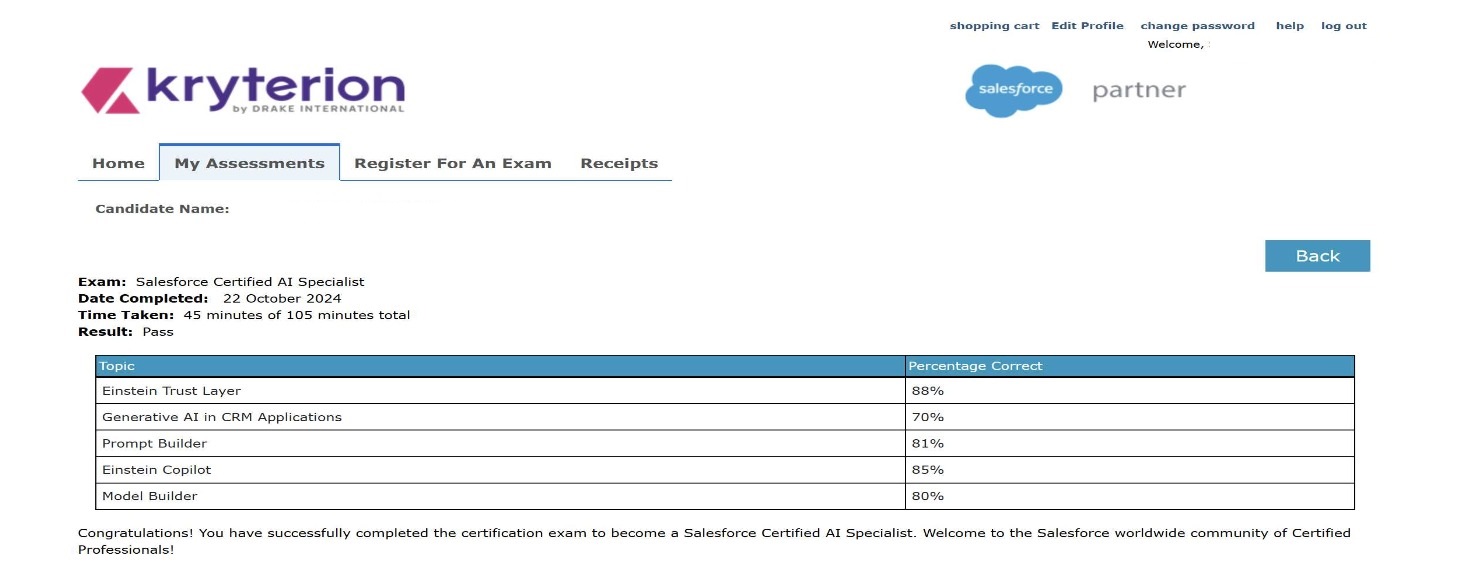Click the Kryterion logo
1478x578 pixels.
[243, 90]
